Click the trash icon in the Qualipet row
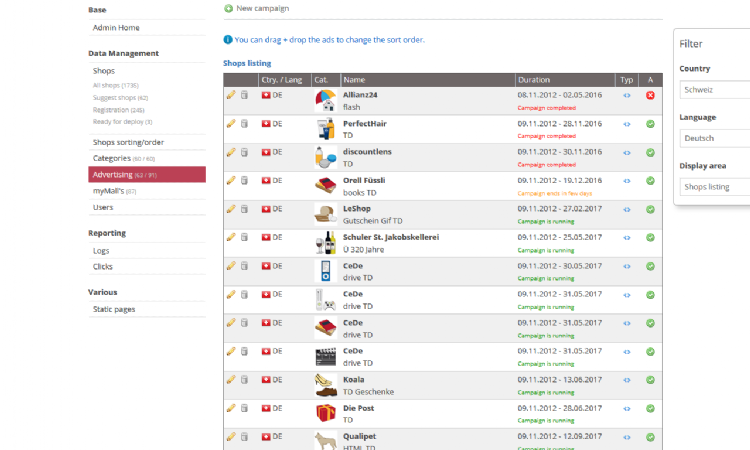Image resolution: width=750 pixels, height=450 pixels. point(244,437)
